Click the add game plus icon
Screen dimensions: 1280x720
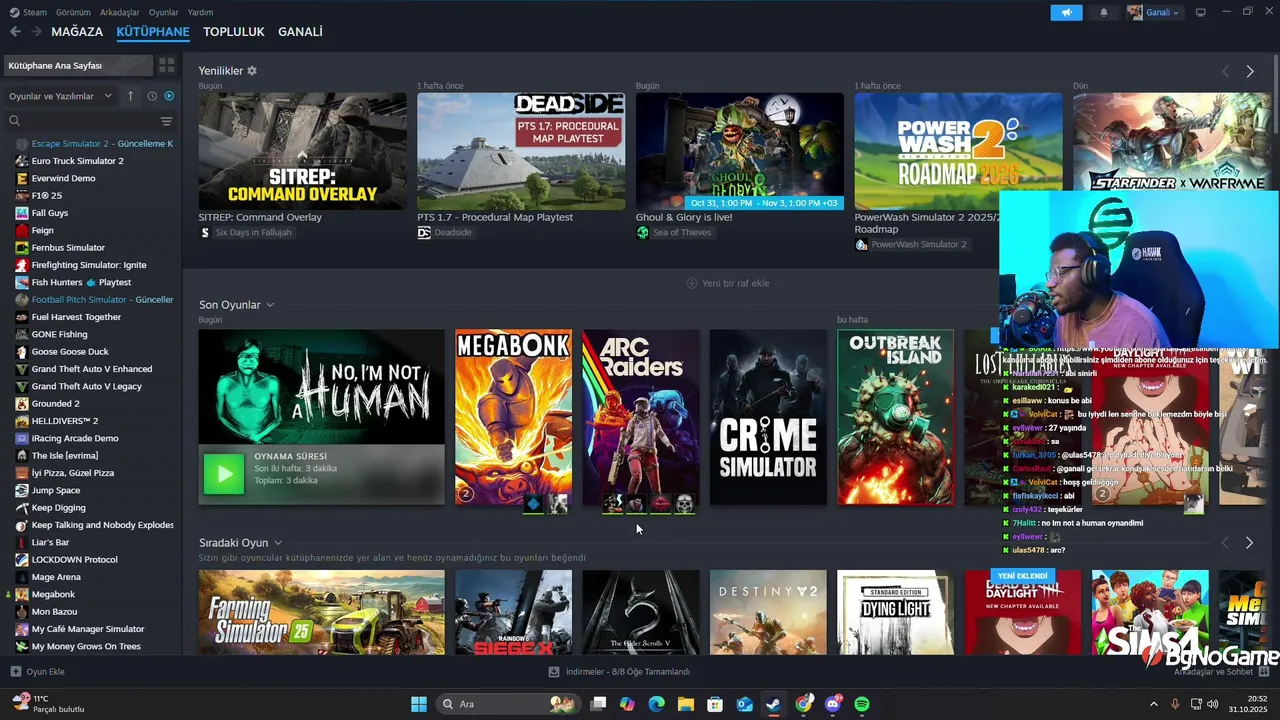click(x=15, y=672)
